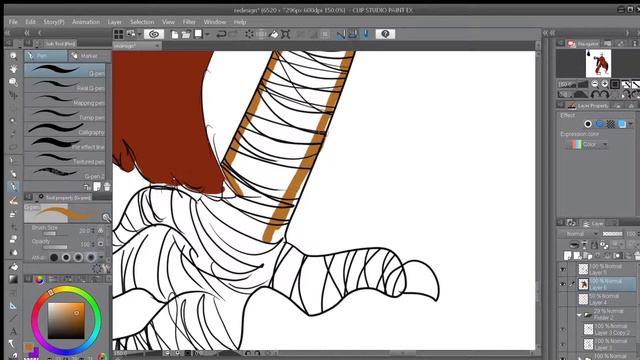Choose the first anti-aliasing option (None)

click(x=54, y=258)
